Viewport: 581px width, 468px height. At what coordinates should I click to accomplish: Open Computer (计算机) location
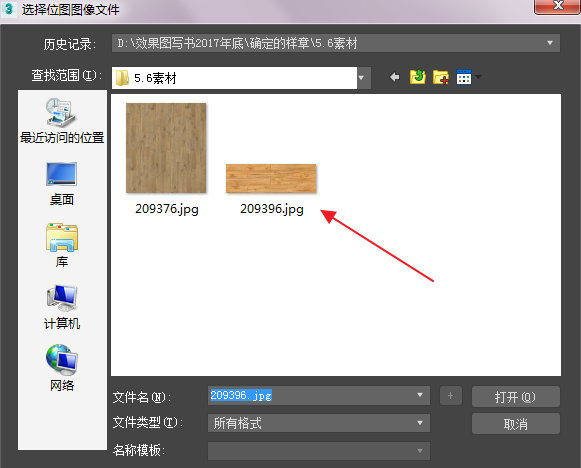click(62, 307)
